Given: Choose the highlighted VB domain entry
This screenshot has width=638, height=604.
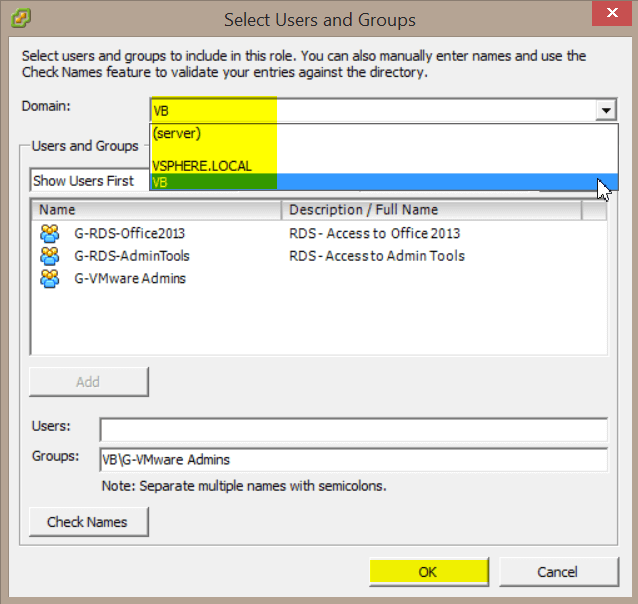Looking at the screenshot, I should (384, 182).
